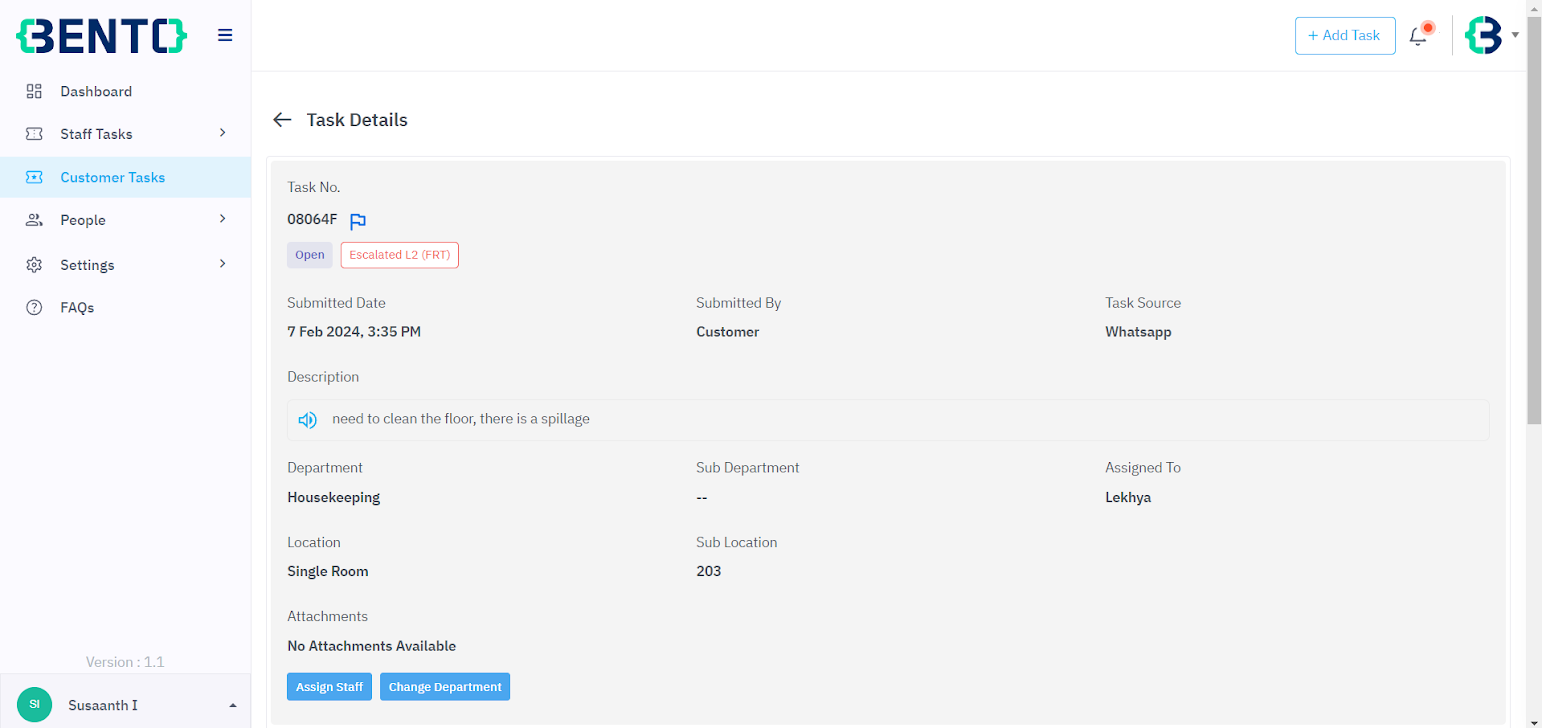Click the Add Task button
Screen dimensions: 1542x728
click(1345, 35)
